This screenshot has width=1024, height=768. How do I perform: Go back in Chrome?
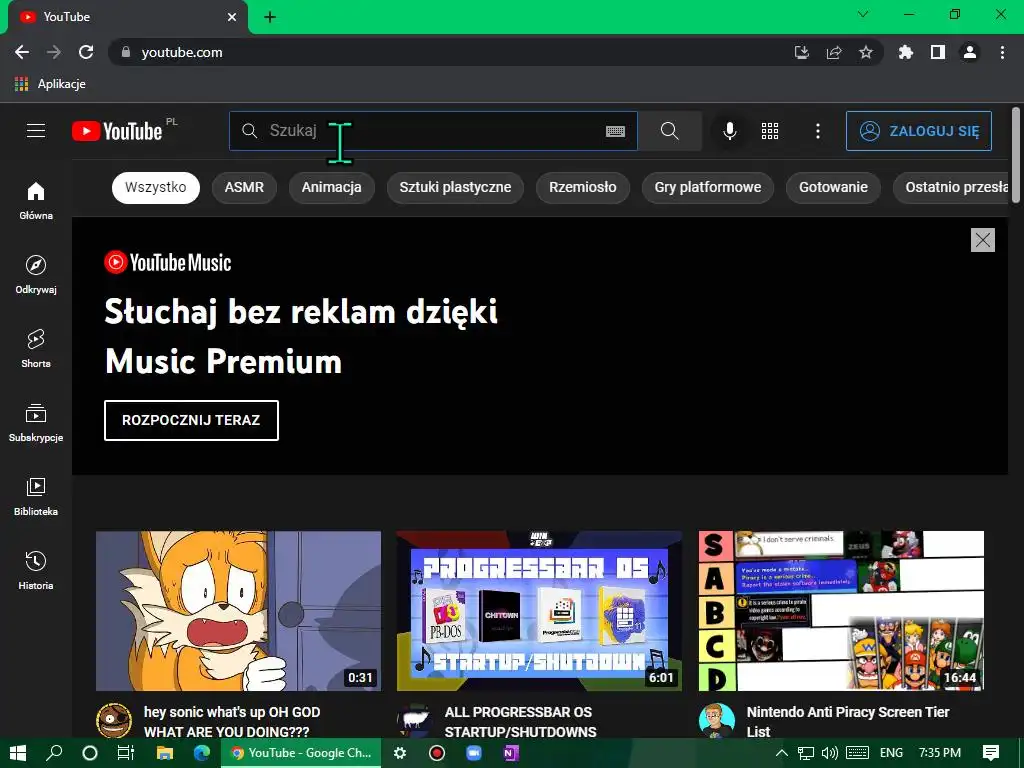point(22,52)
